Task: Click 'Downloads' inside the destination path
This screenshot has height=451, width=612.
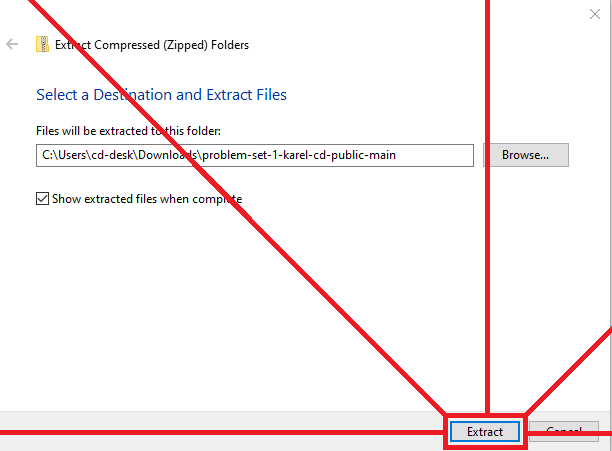Action: tap(170, 155)
